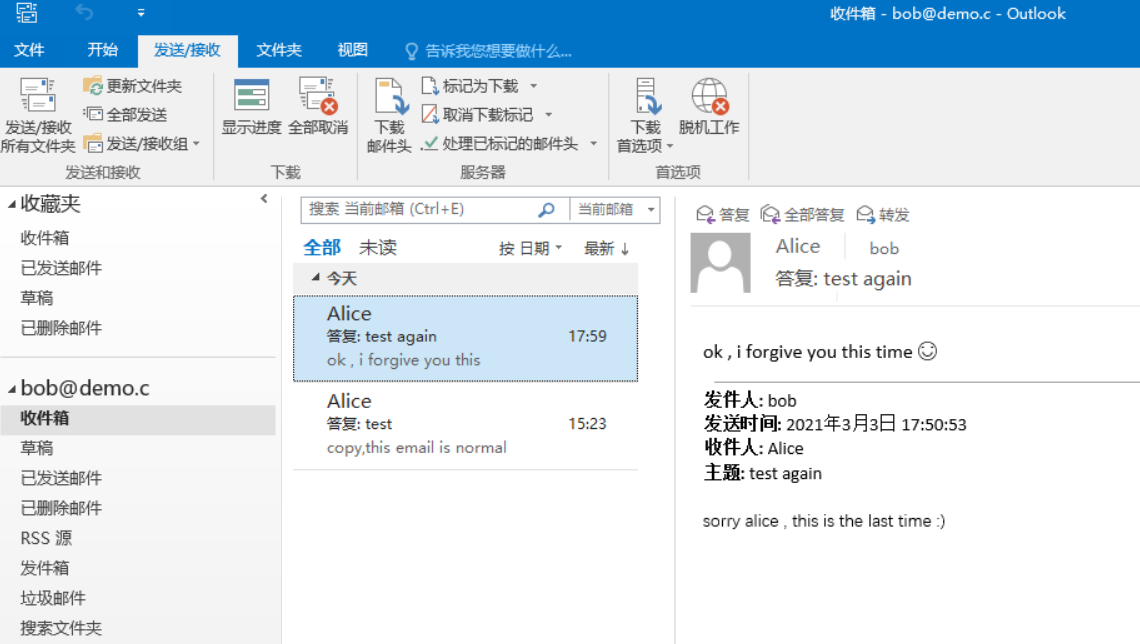Open Alice's email '答复: test' from 15:23
Image resolution: width=1140 pixels, height=644 pixels.
[x=465, y=425]
